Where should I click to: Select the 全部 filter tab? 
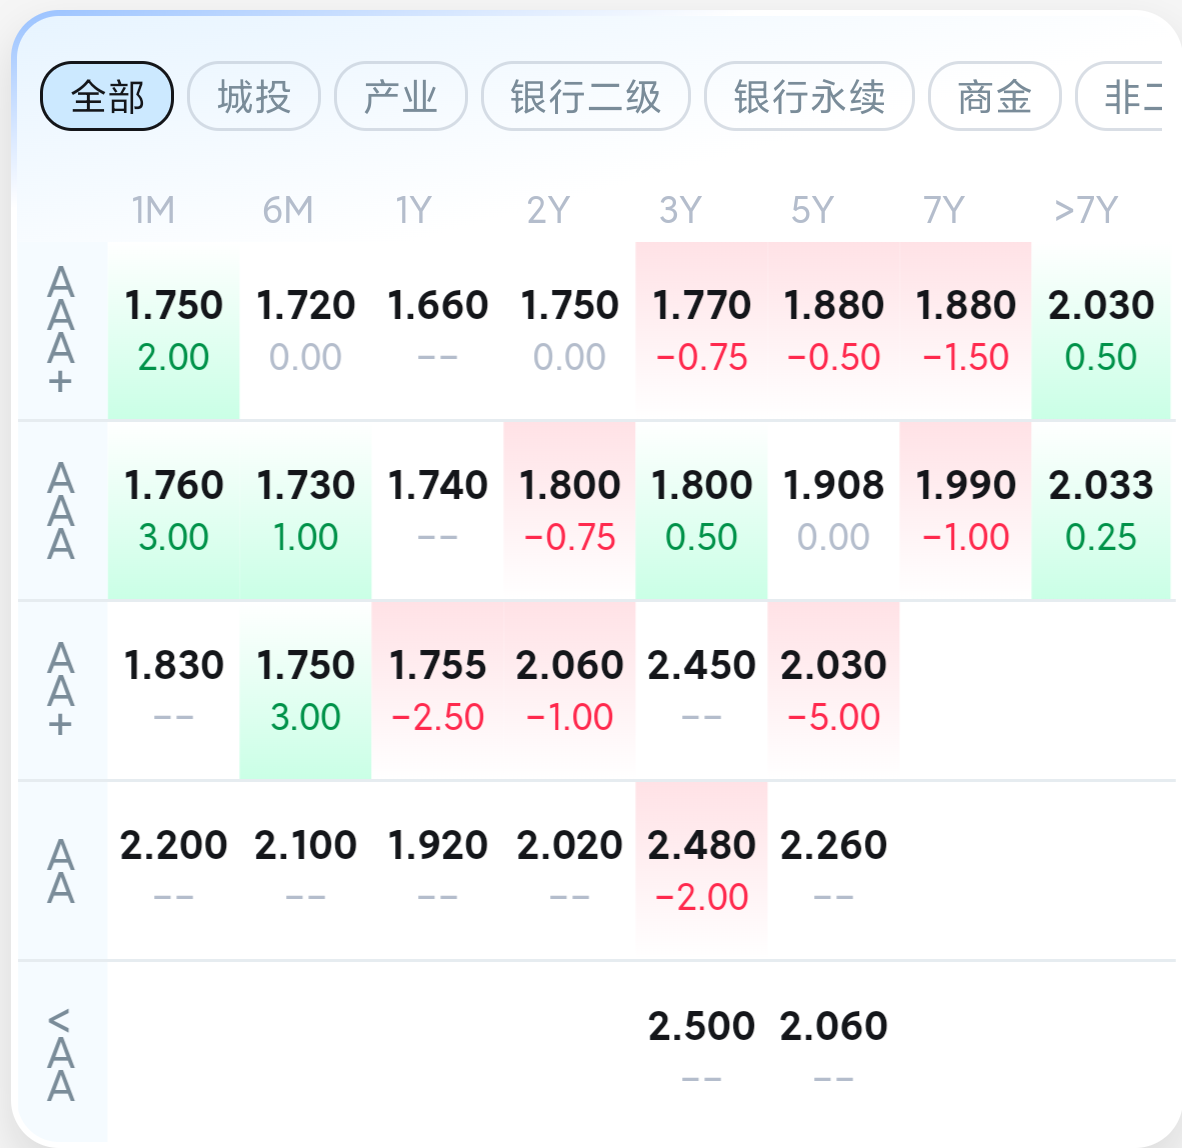click(x=107, y=97)
